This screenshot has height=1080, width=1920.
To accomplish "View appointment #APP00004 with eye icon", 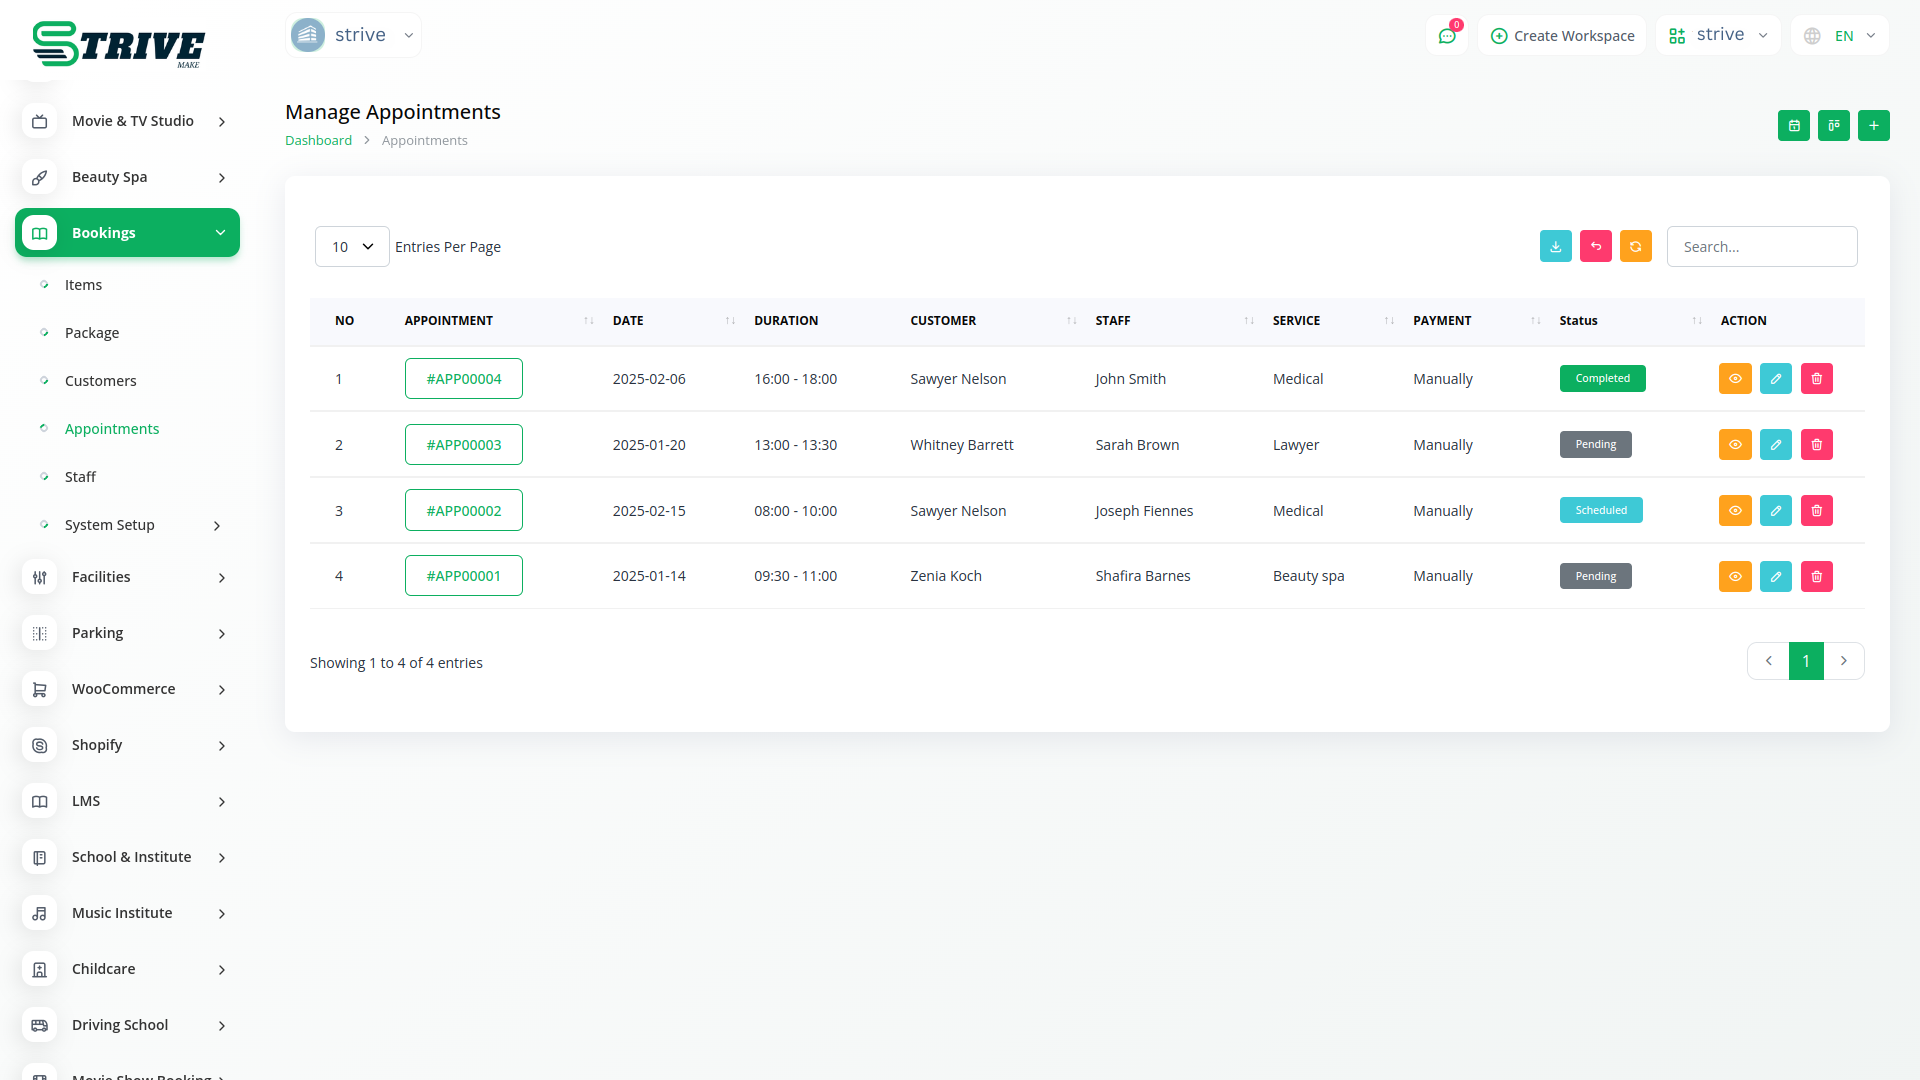I will (x=1735, y=379).
